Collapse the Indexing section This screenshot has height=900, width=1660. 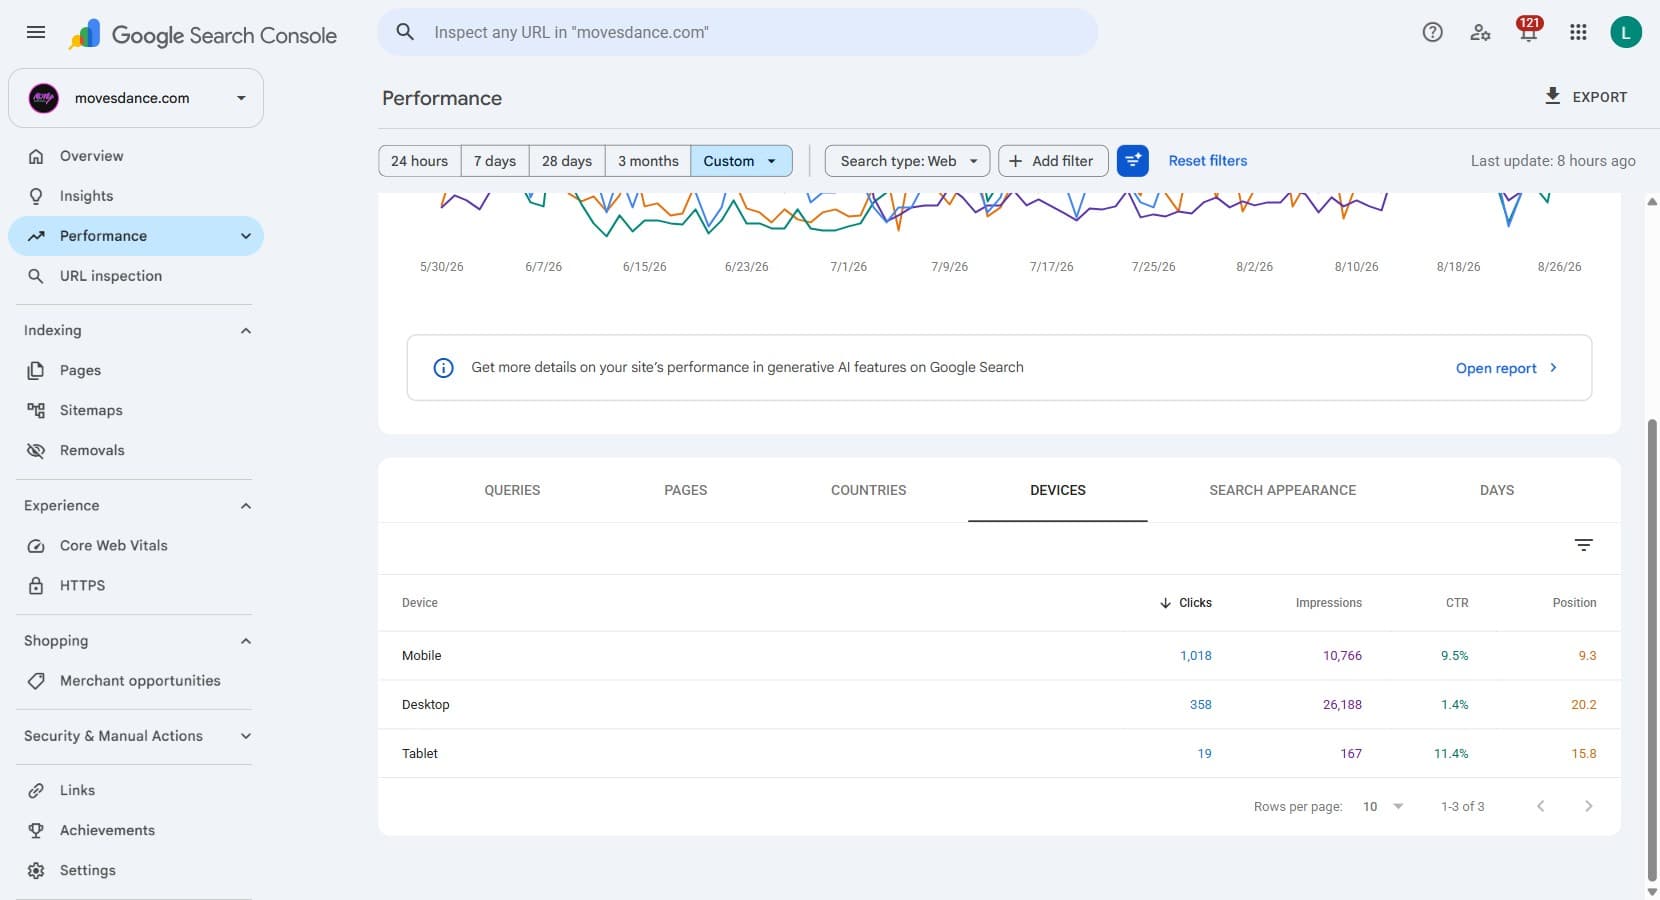coord(246,331)
